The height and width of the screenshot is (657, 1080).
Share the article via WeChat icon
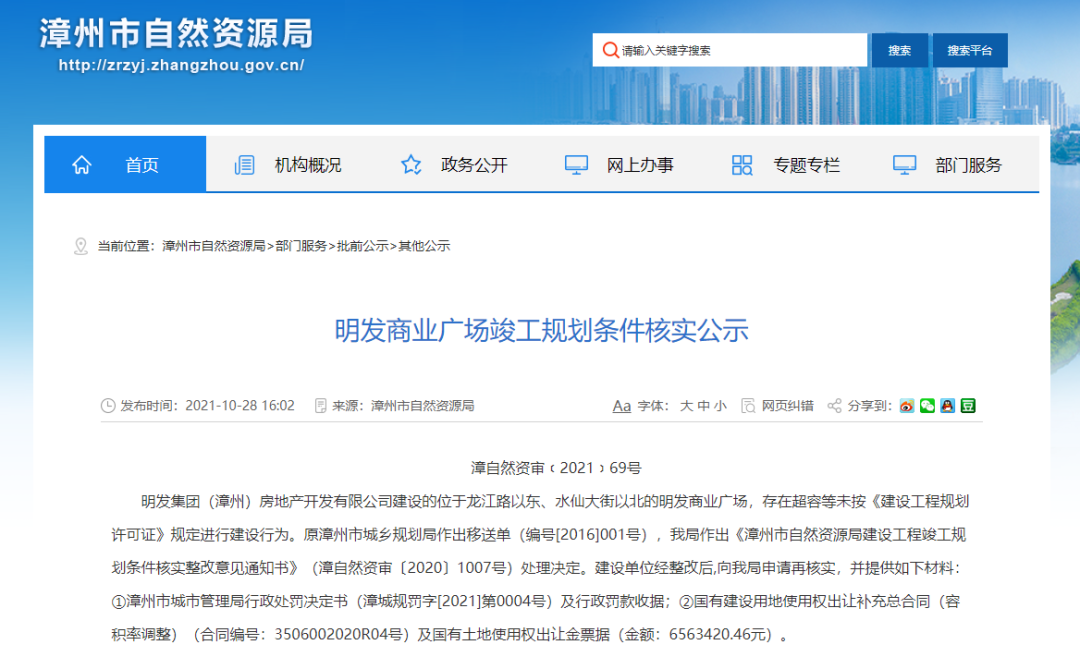(927, 406)
